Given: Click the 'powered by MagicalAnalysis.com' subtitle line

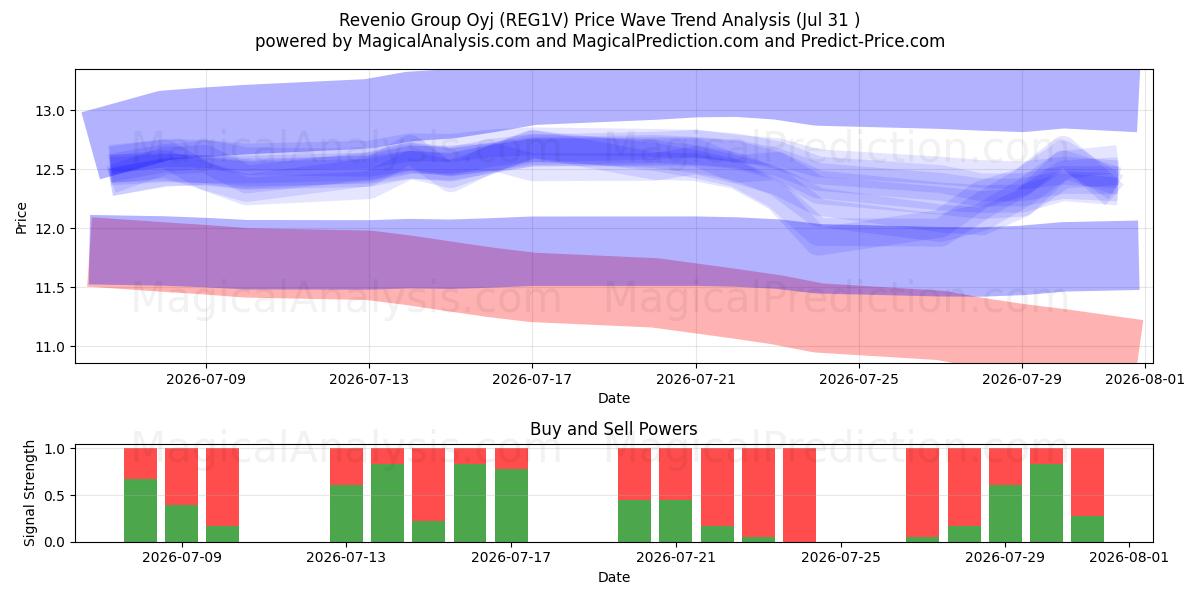Looking at the screenshot, I should pyautogui.click(x=600, y=41).
